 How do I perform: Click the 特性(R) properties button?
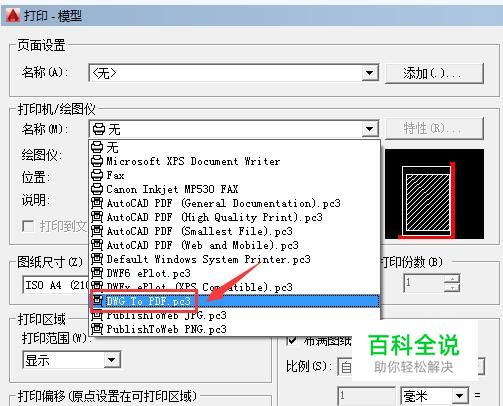(x=434, y=129)
